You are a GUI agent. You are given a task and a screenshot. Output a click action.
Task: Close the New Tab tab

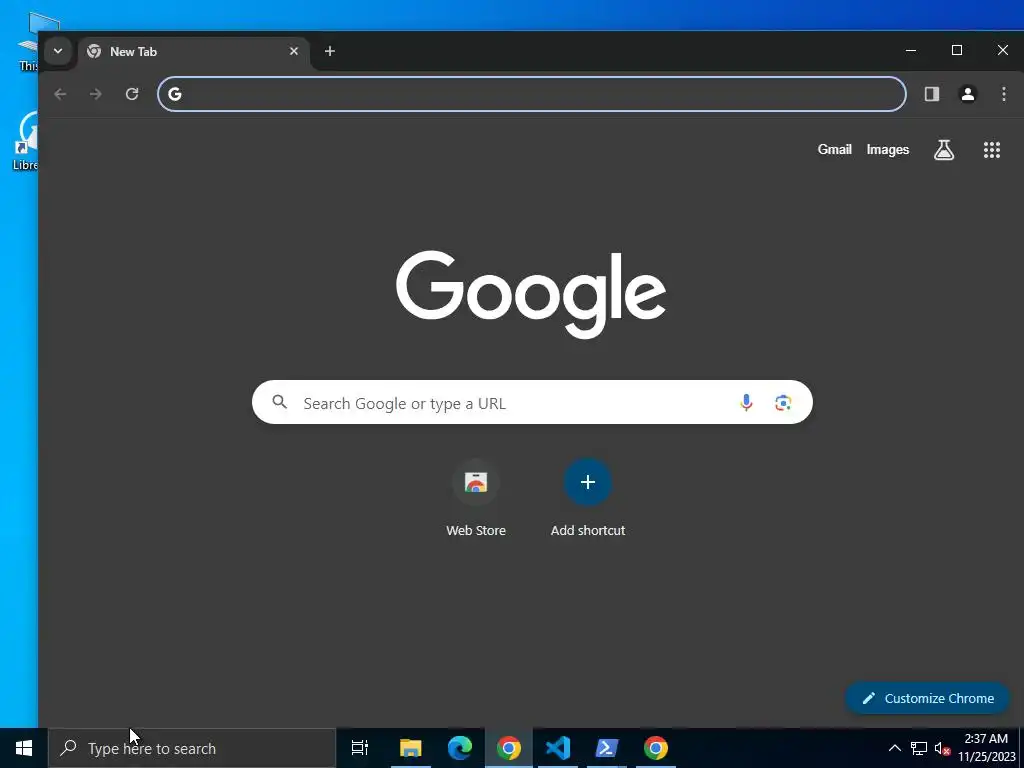[294, 51]
